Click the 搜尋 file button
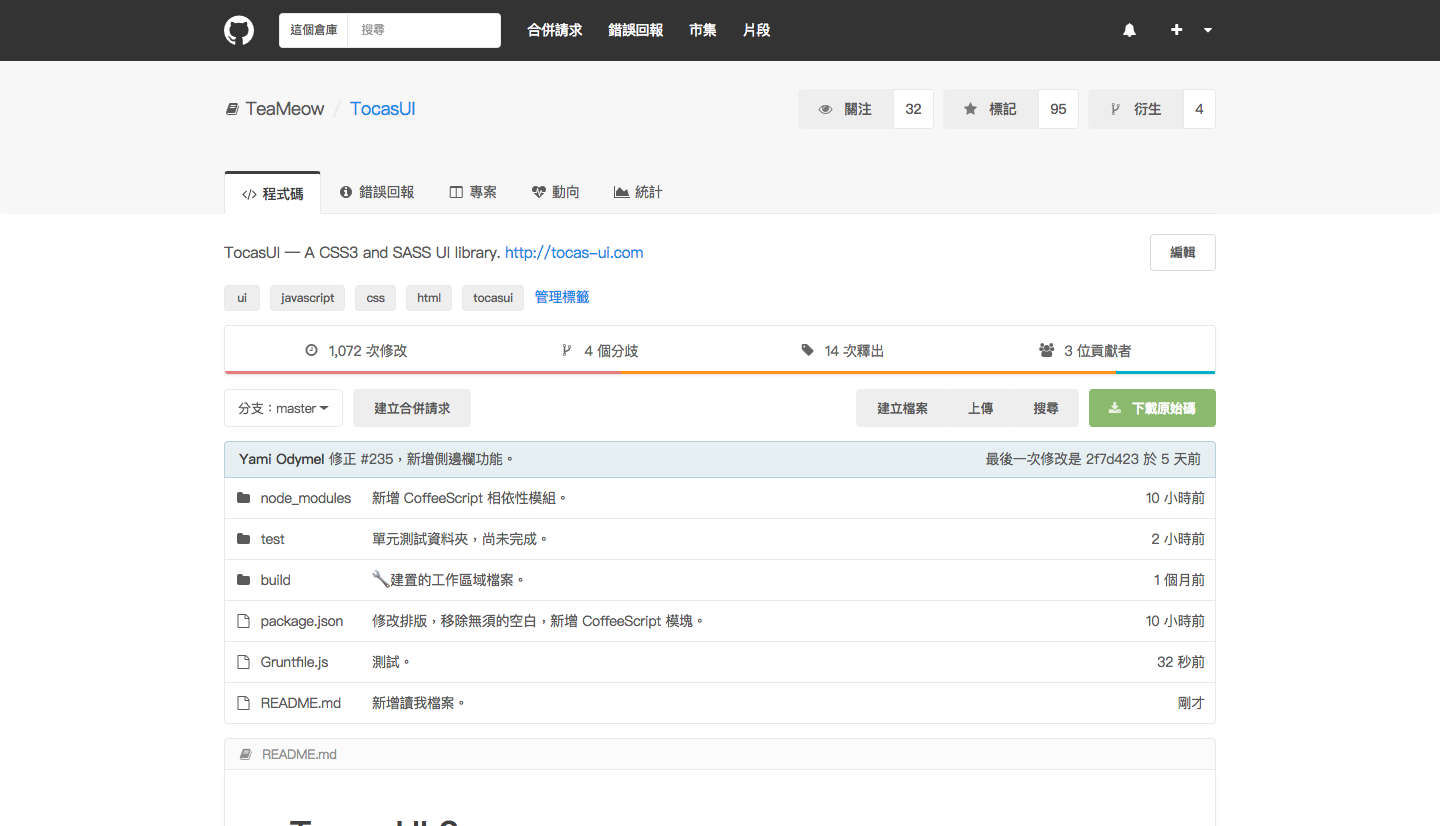The width and height of the screenshot is (1440, 826). click(x=1046, y=408)
